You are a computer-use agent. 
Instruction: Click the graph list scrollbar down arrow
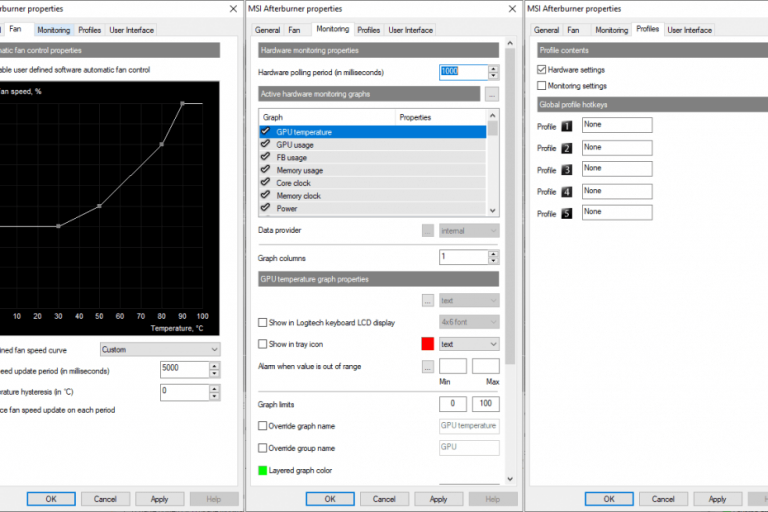pos(493,210)
